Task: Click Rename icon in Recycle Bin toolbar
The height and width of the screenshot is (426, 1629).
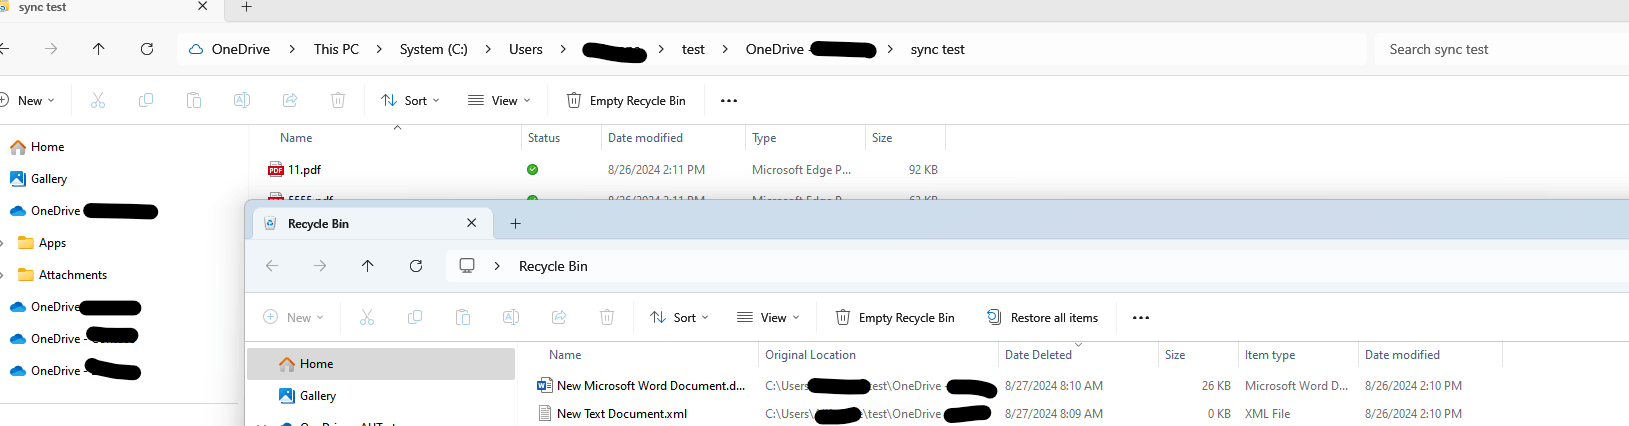Action: click(511, 317)
